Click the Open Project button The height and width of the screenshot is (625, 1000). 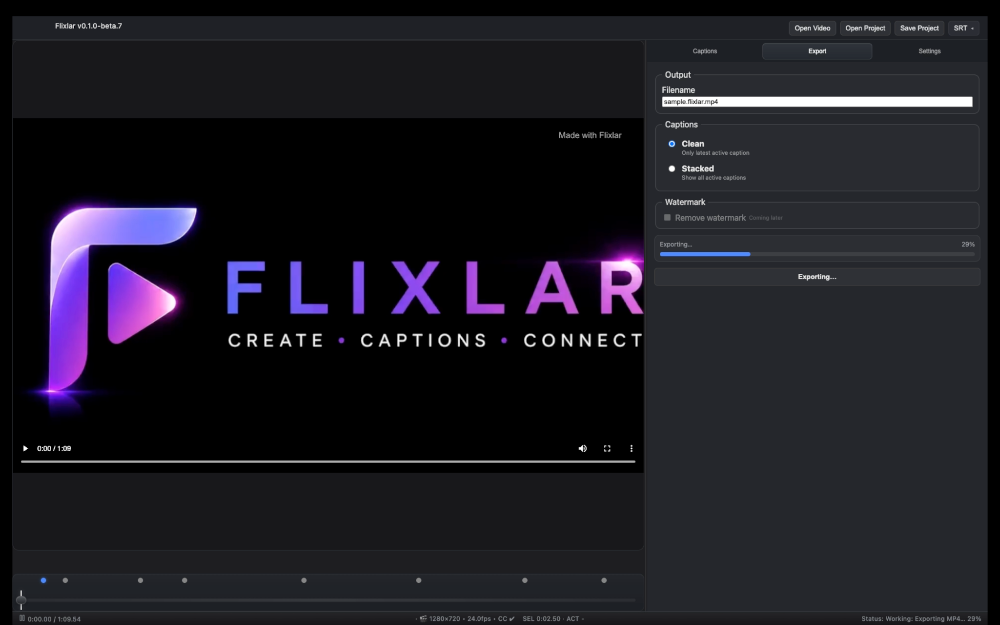[x=865, y=28]
